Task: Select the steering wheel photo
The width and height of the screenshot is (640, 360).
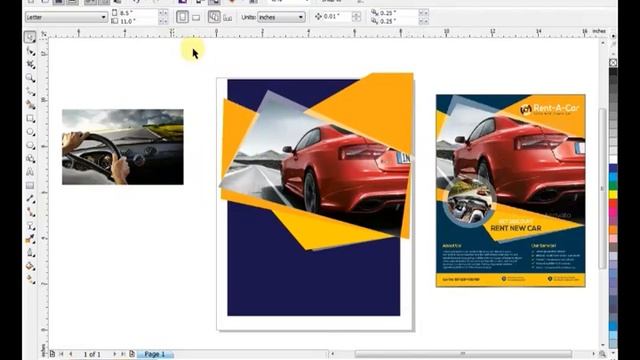Action: 123,147
